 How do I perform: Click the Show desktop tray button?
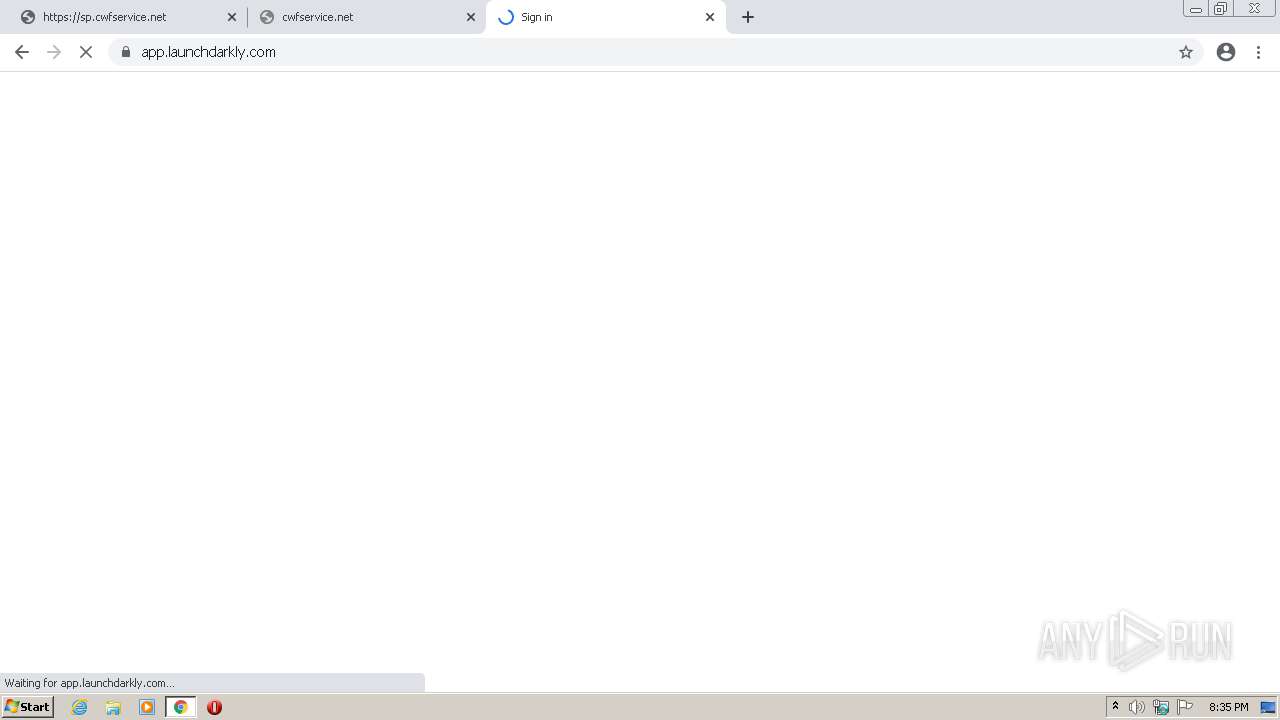point(1268,707)
